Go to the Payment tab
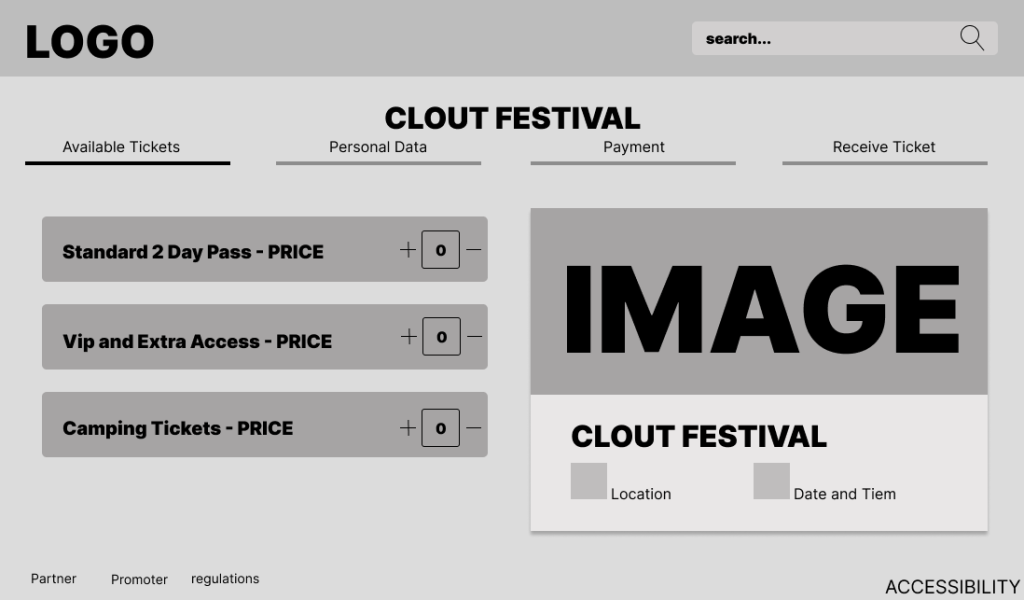The height and width of the screenshot is (600, 1024). [x=633, y=147]
